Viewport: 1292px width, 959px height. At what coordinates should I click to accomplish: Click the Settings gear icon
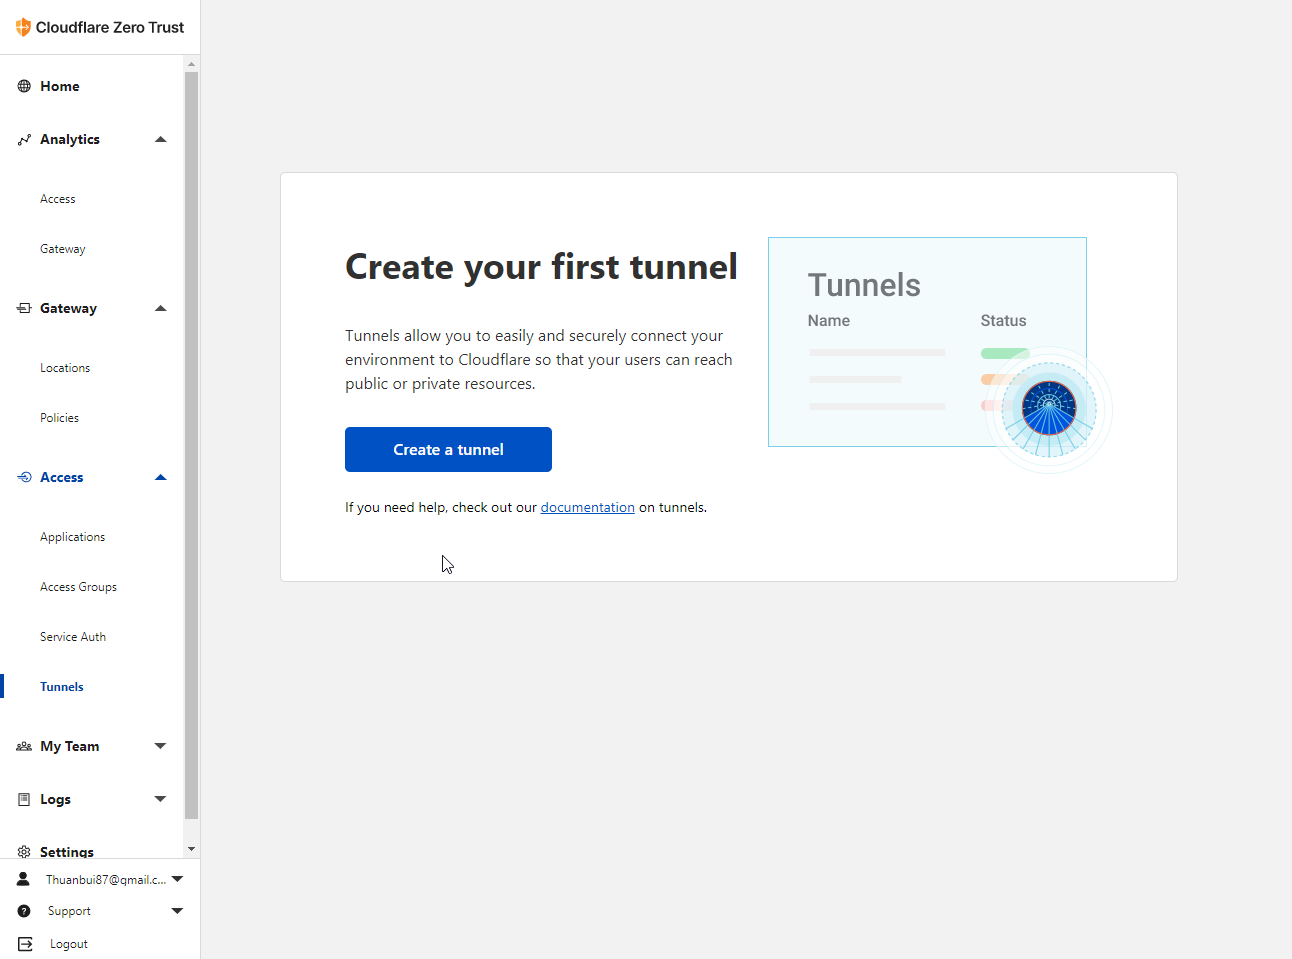pyautogui.click(x=24, y=852)
